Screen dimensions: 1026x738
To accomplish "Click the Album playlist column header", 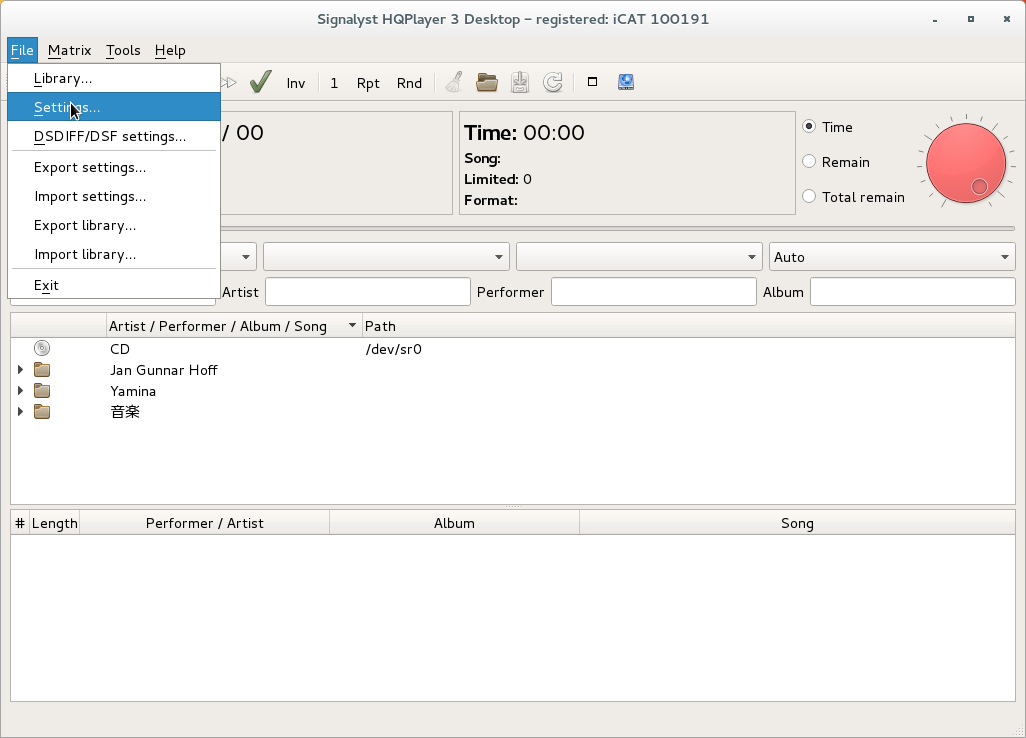I will [454, 523].
